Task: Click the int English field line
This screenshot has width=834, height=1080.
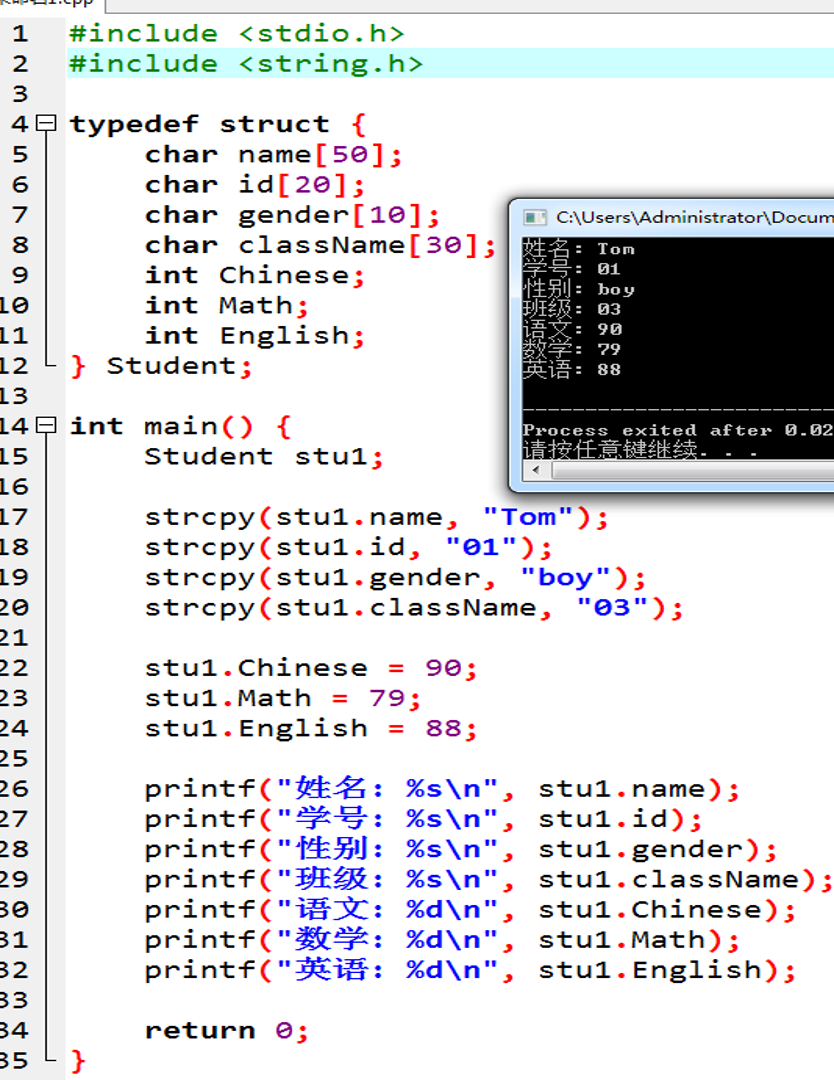Action: (x=255, y=335)
